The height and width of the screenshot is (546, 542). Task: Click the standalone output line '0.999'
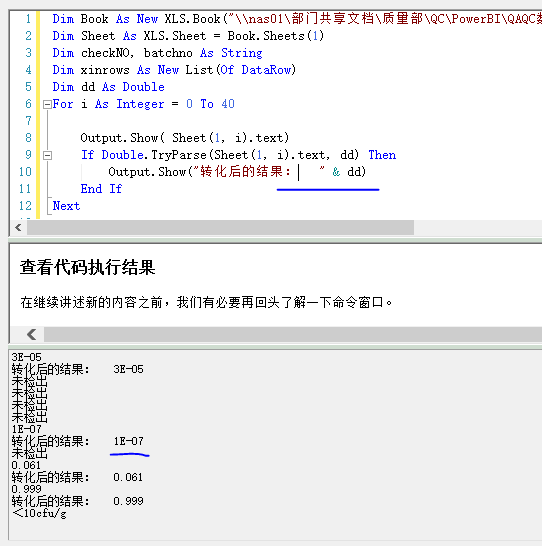pyautogui.click(x=26, y=489)
